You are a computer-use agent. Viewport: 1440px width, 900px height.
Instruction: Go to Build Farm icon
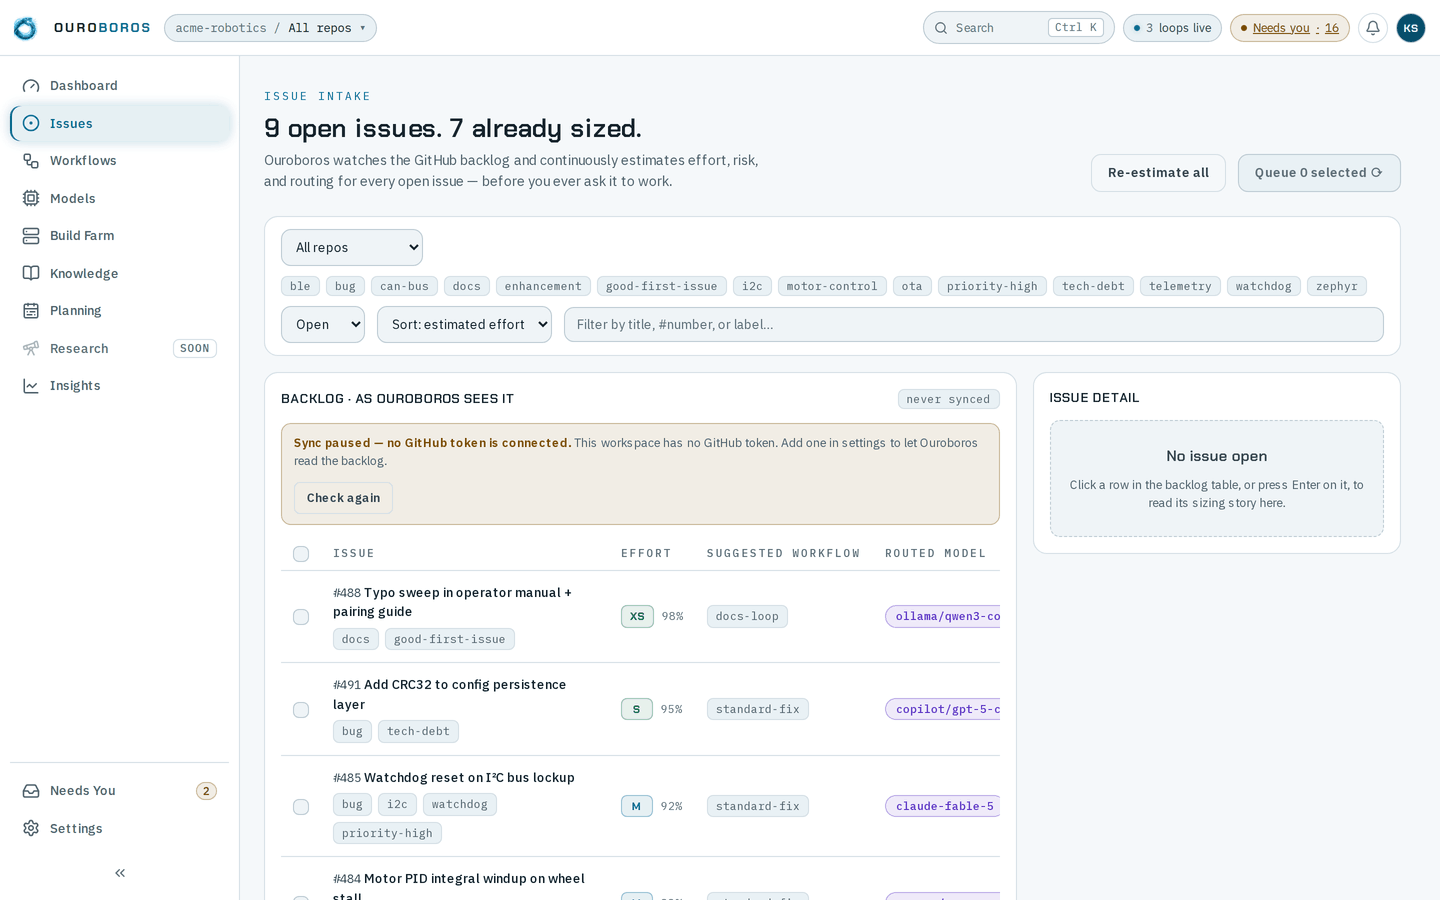pos(31,236)
